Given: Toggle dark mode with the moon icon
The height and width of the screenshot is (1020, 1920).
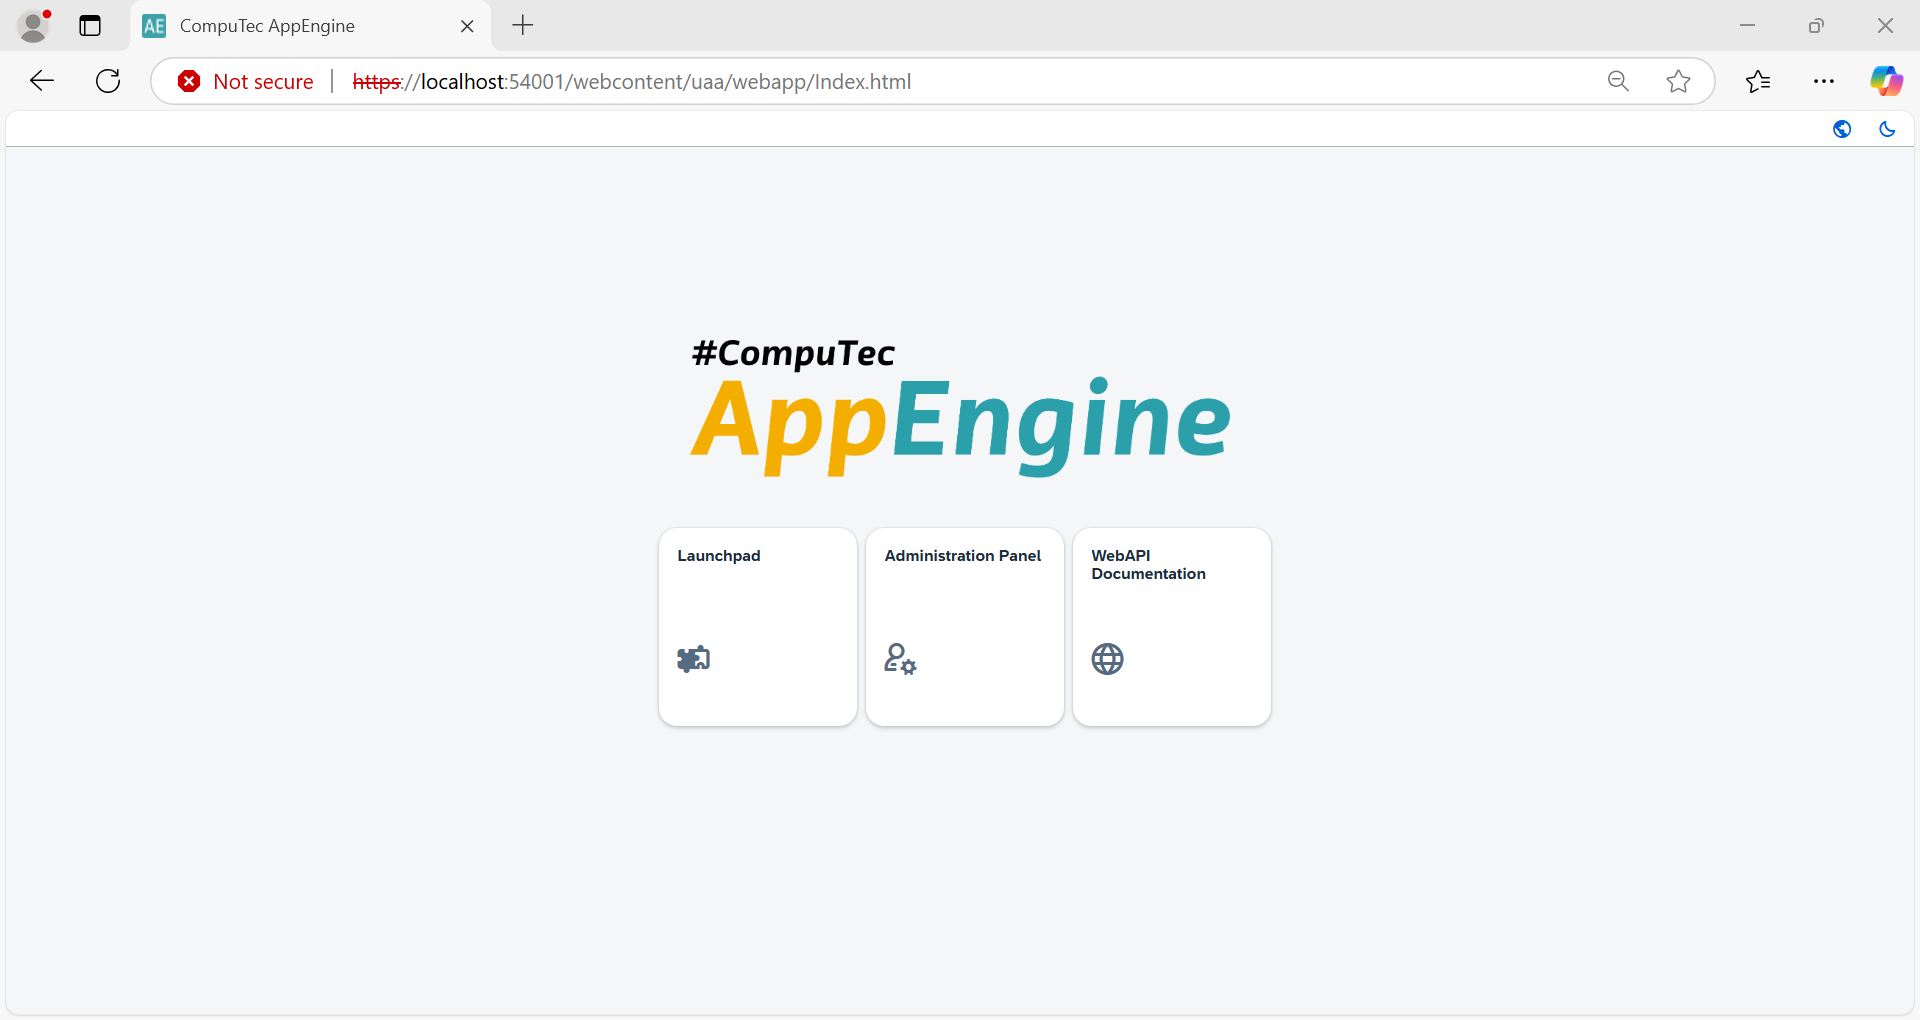Looking at the screenshot, I should click(1888, 129).
